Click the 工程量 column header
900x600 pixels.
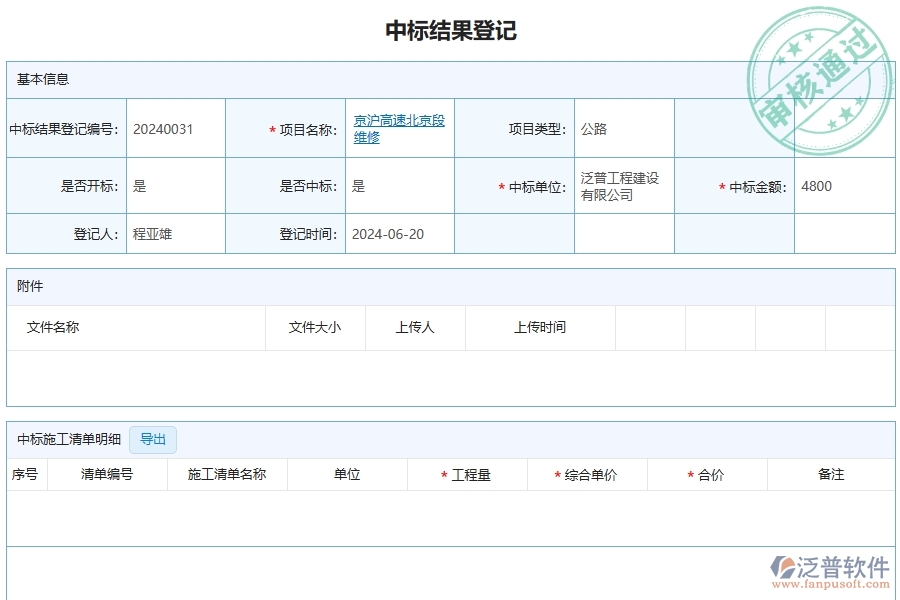(472, 474)
